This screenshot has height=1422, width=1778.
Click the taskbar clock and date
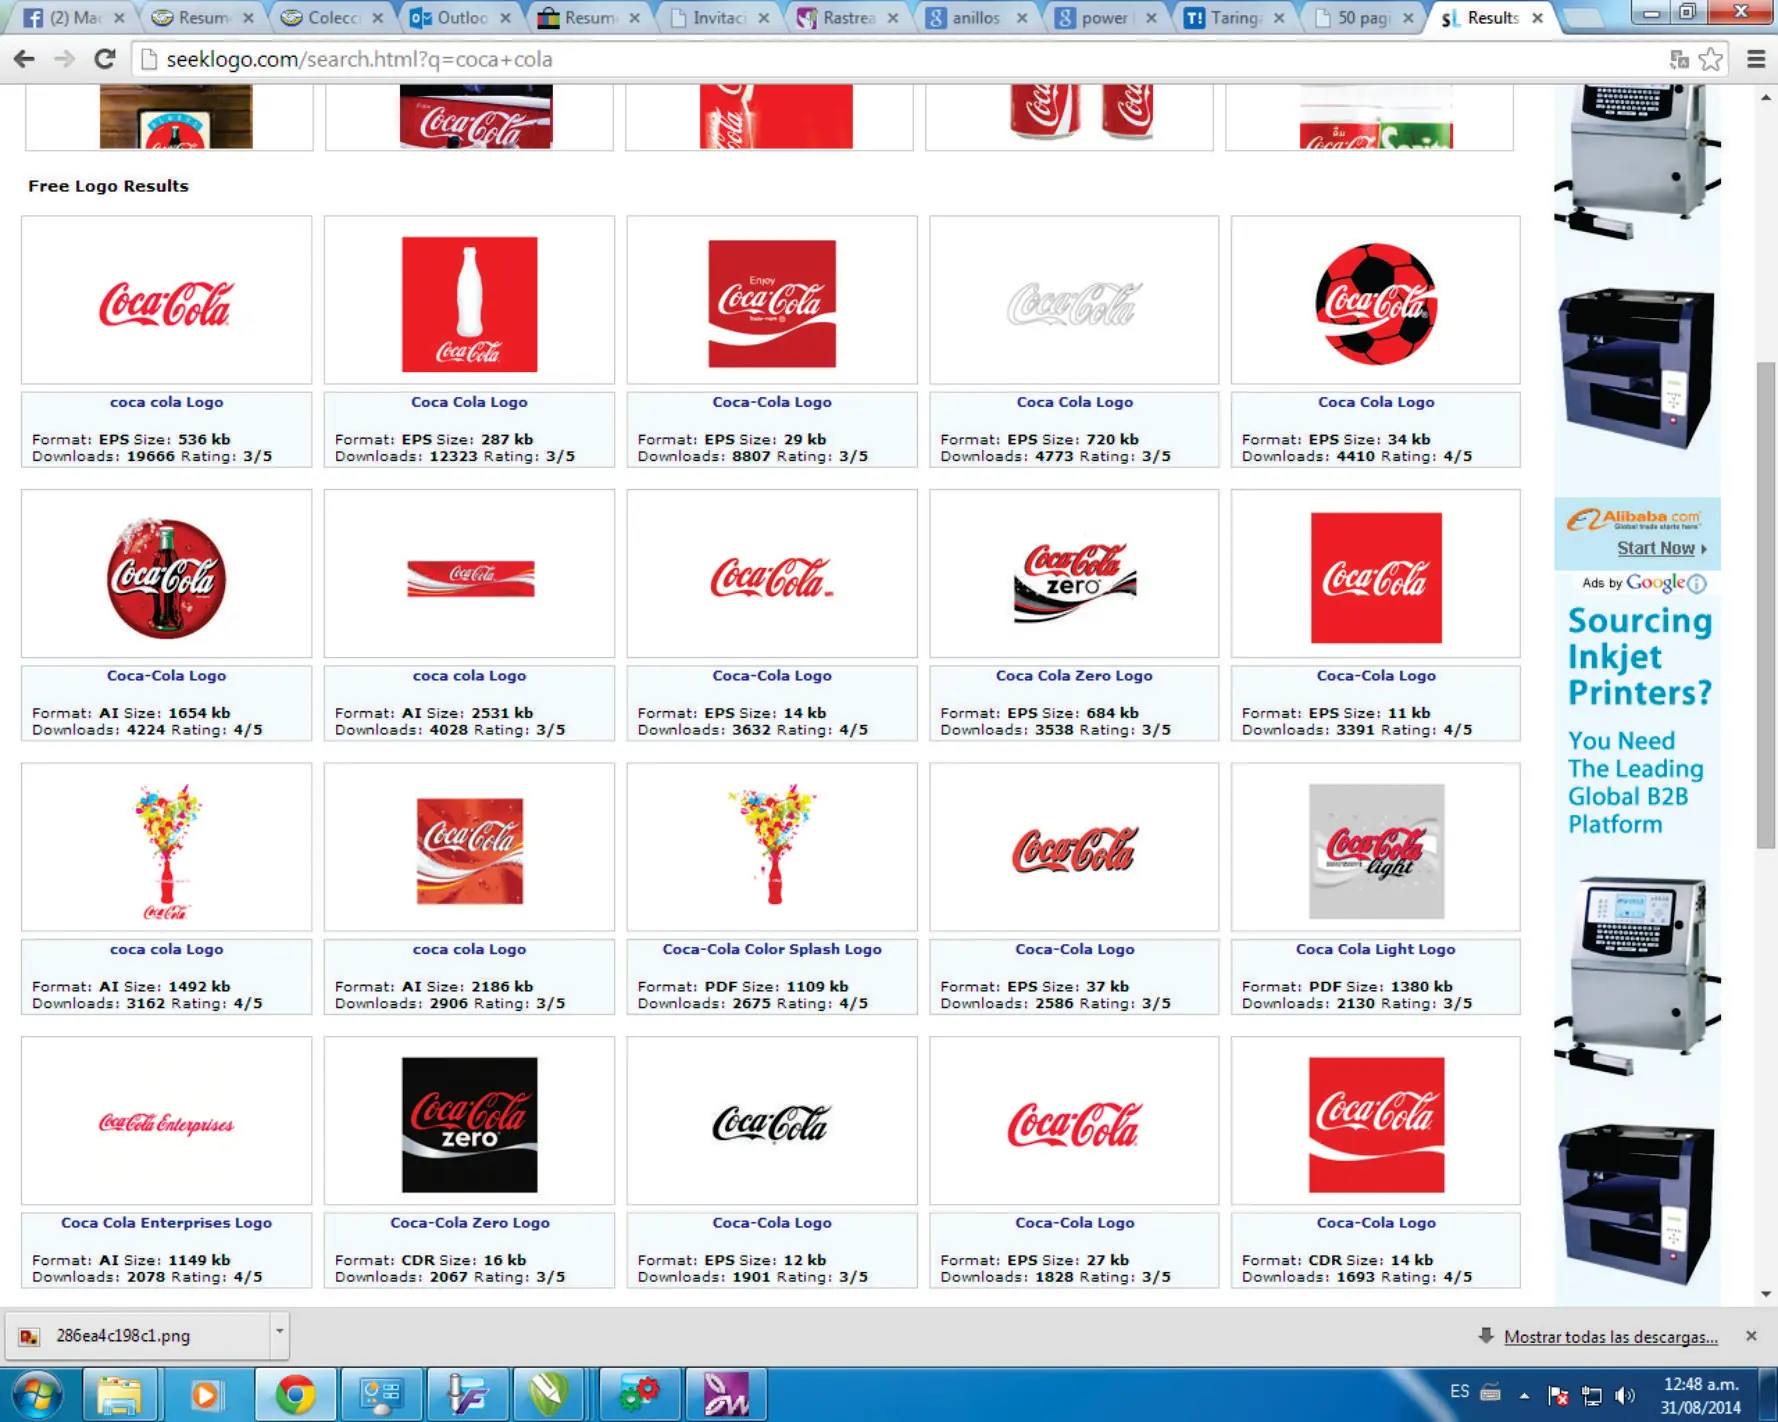pyautogui.click(x=1701, y=1395)
